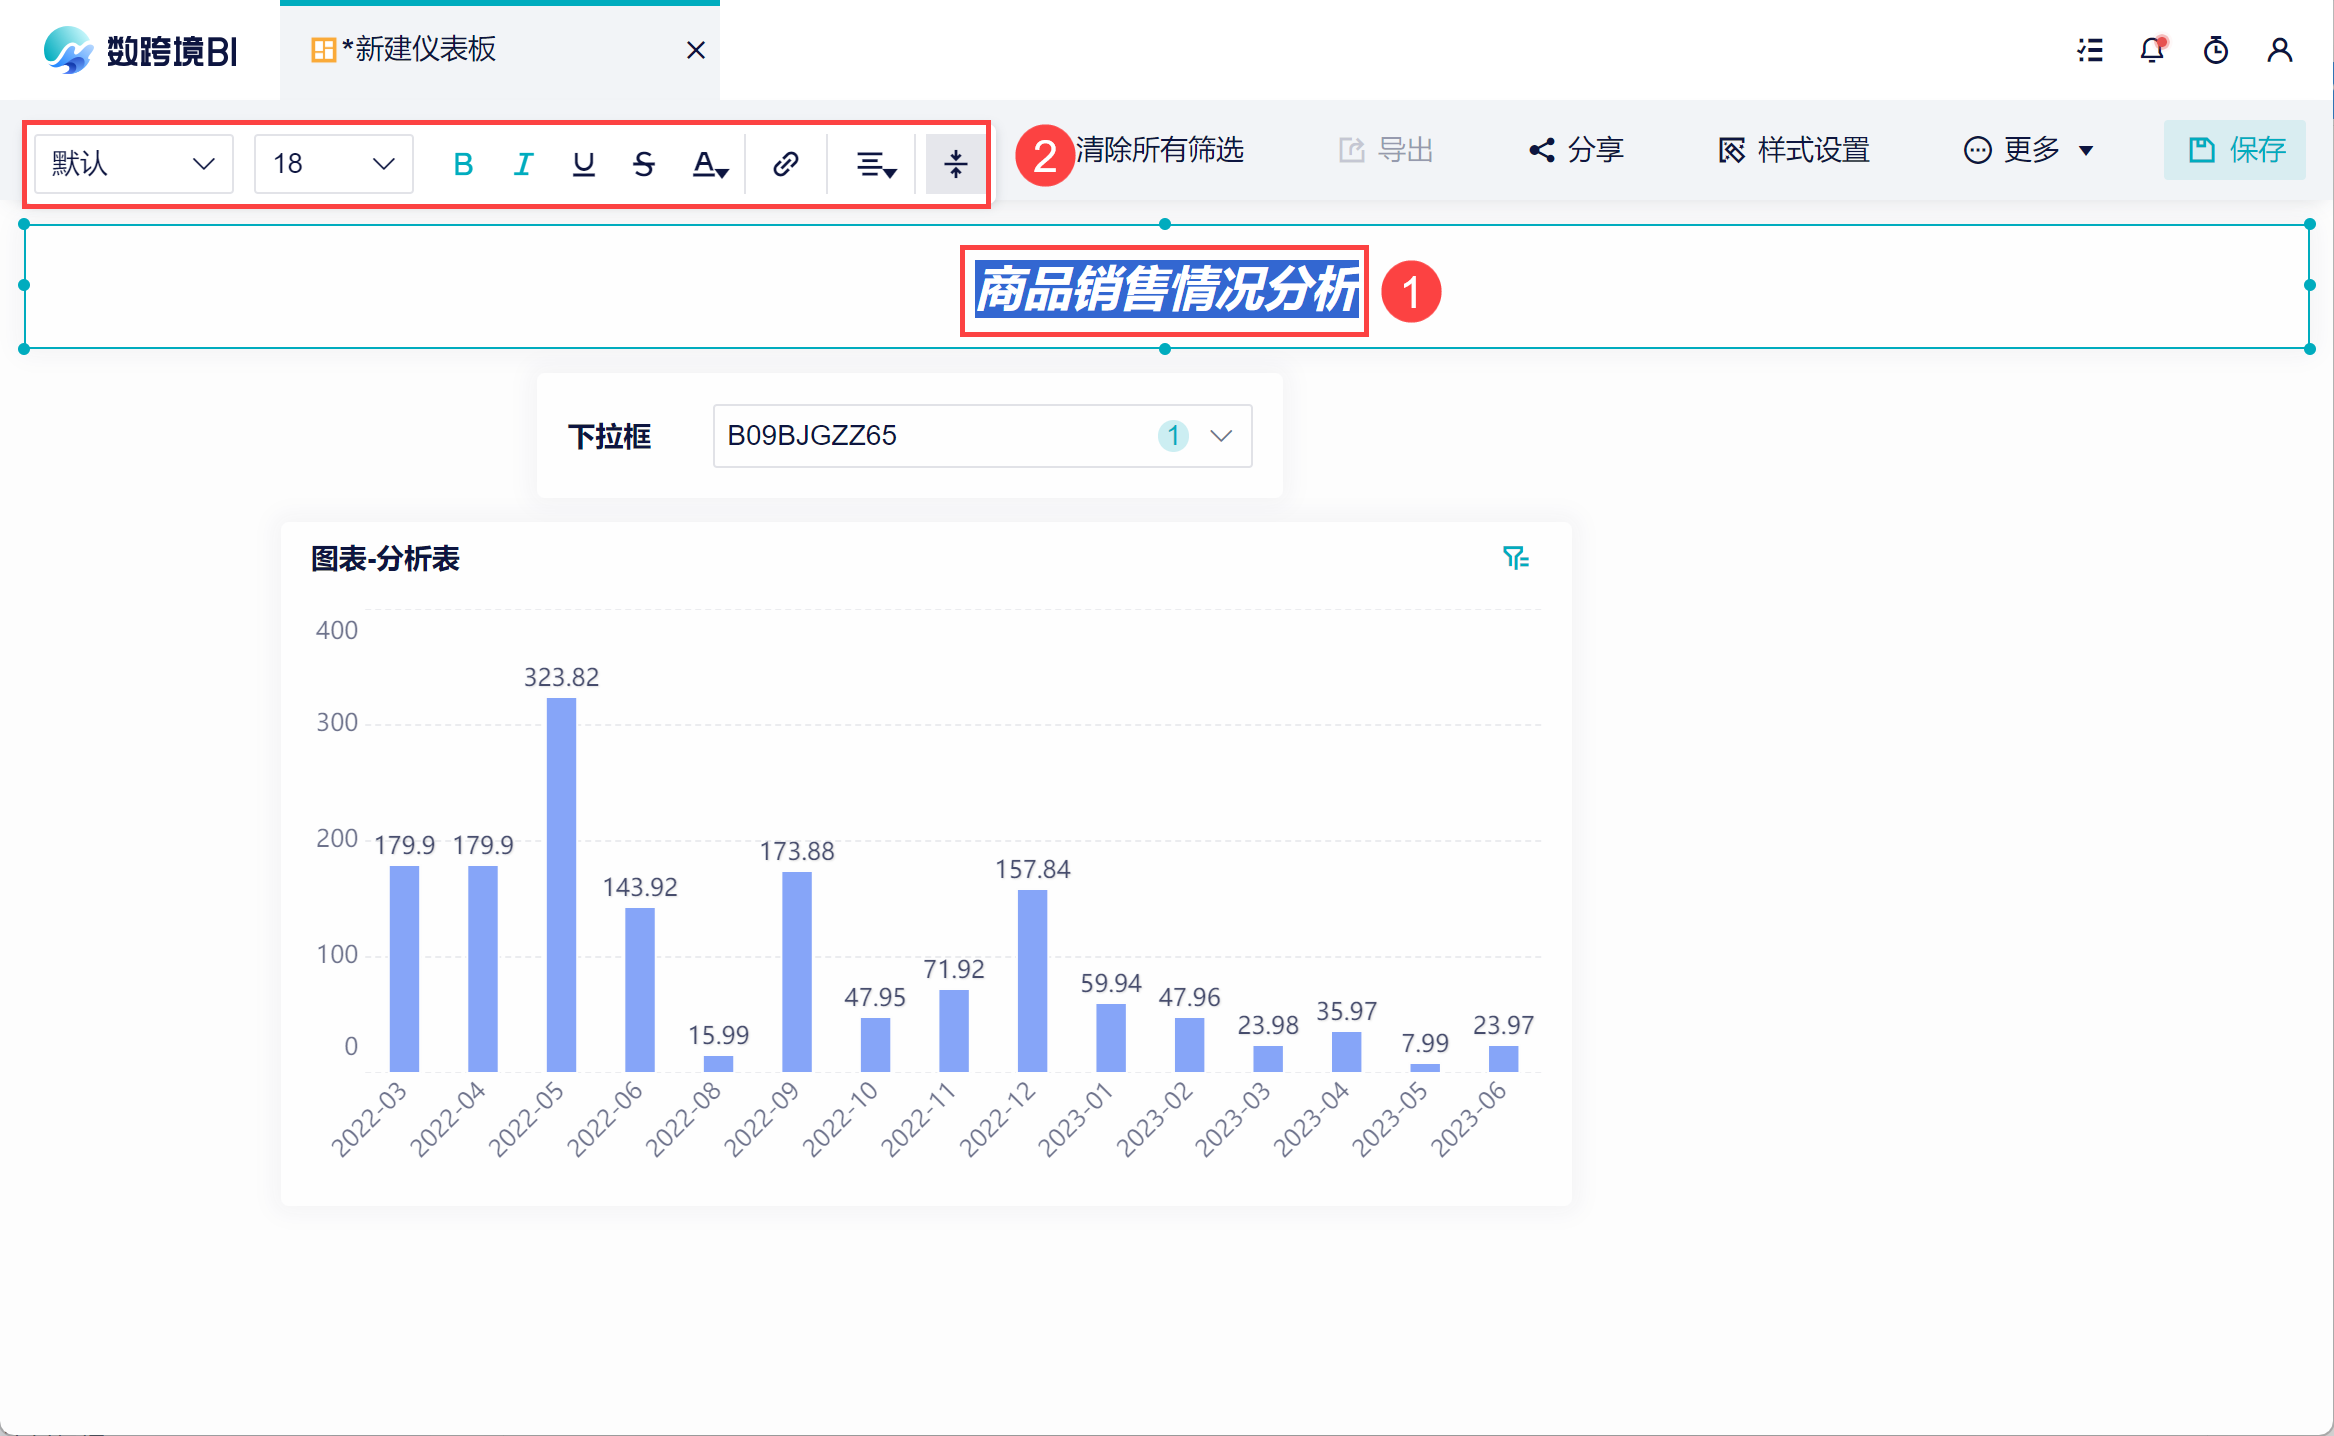Toggle italic text formatting
Screen dimensions: 2334x1436
(x=523, y=164)
